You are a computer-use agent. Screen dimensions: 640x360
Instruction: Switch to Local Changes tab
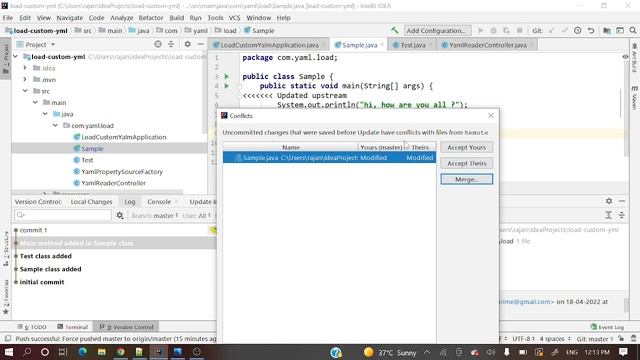pos(91,202)
